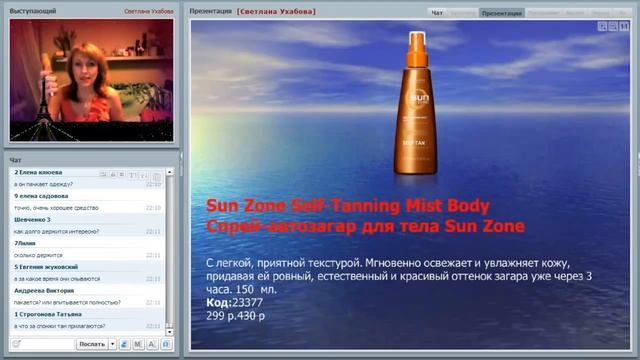Click the Чат panel title above messages
This screenshot has width=640, height=360.
[x=15, y=160]
